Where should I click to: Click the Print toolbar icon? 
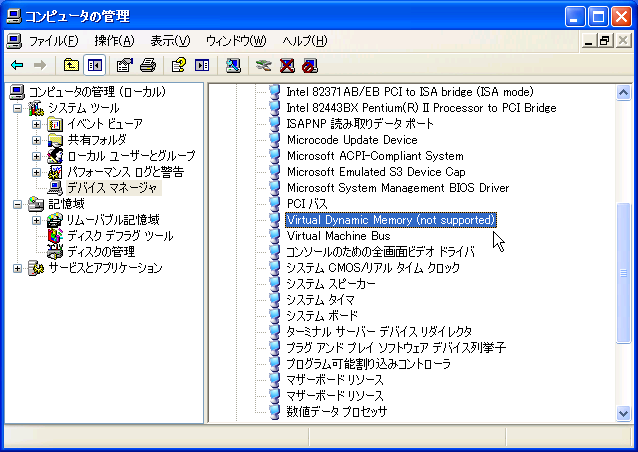coord(148,65)
